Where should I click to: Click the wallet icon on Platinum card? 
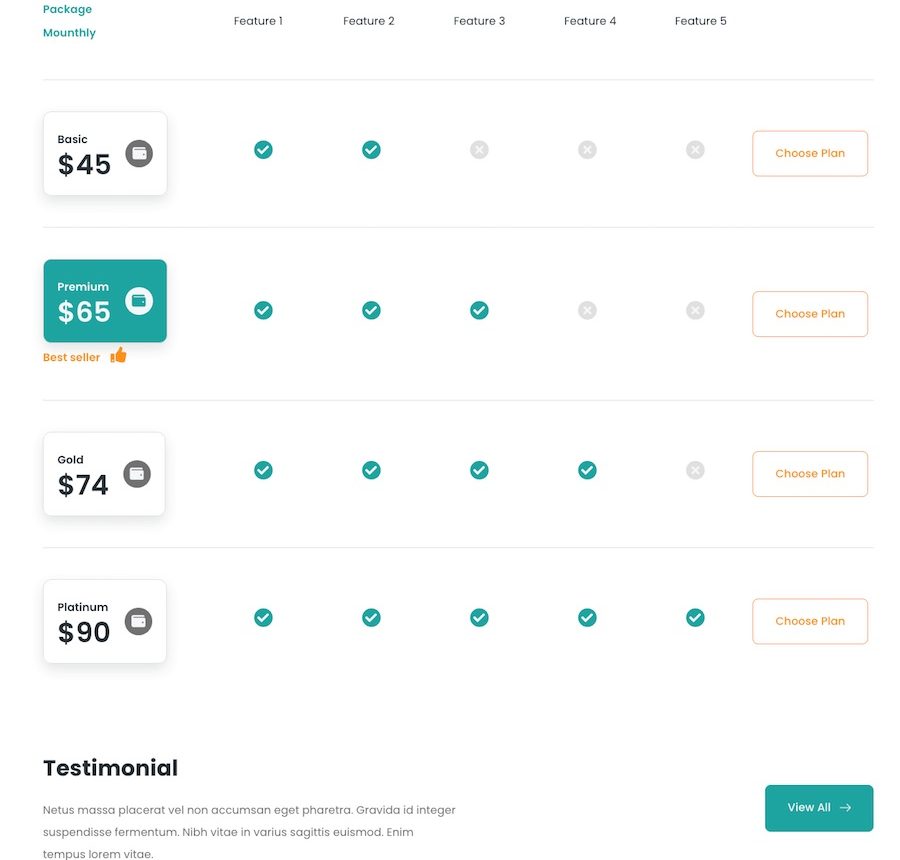[x=138, y=621]
